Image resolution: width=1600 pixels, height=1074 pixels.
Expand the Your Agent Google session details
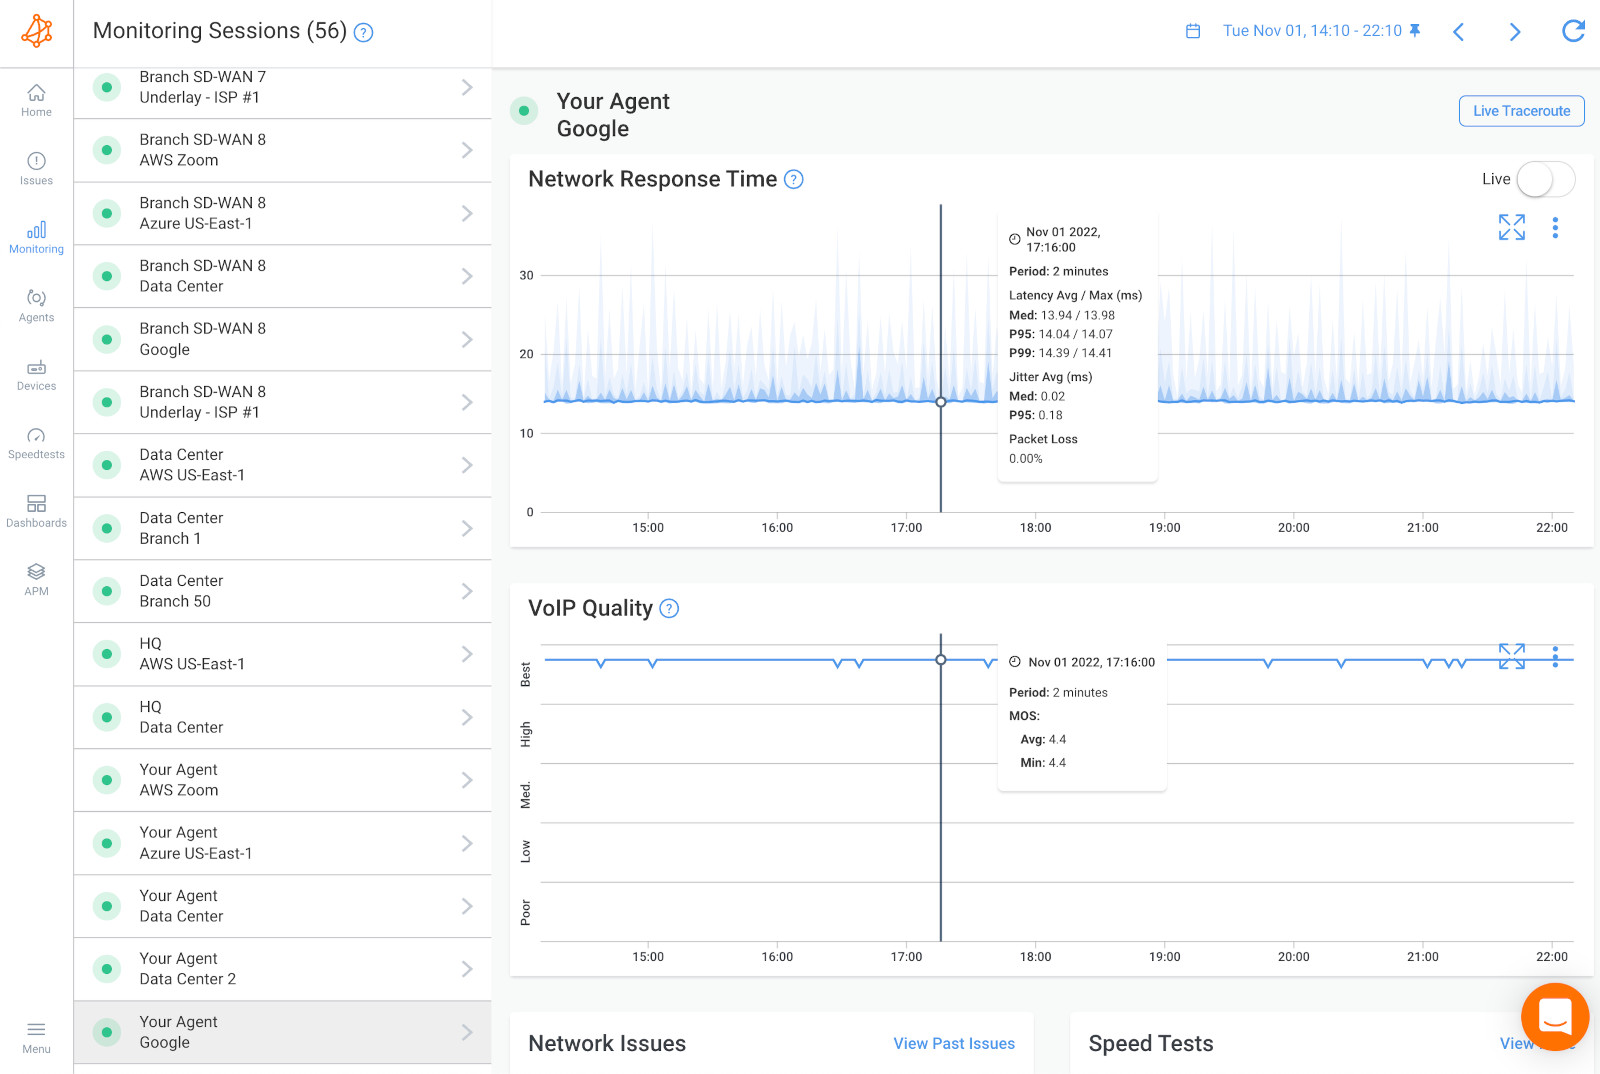[466, 1032]
